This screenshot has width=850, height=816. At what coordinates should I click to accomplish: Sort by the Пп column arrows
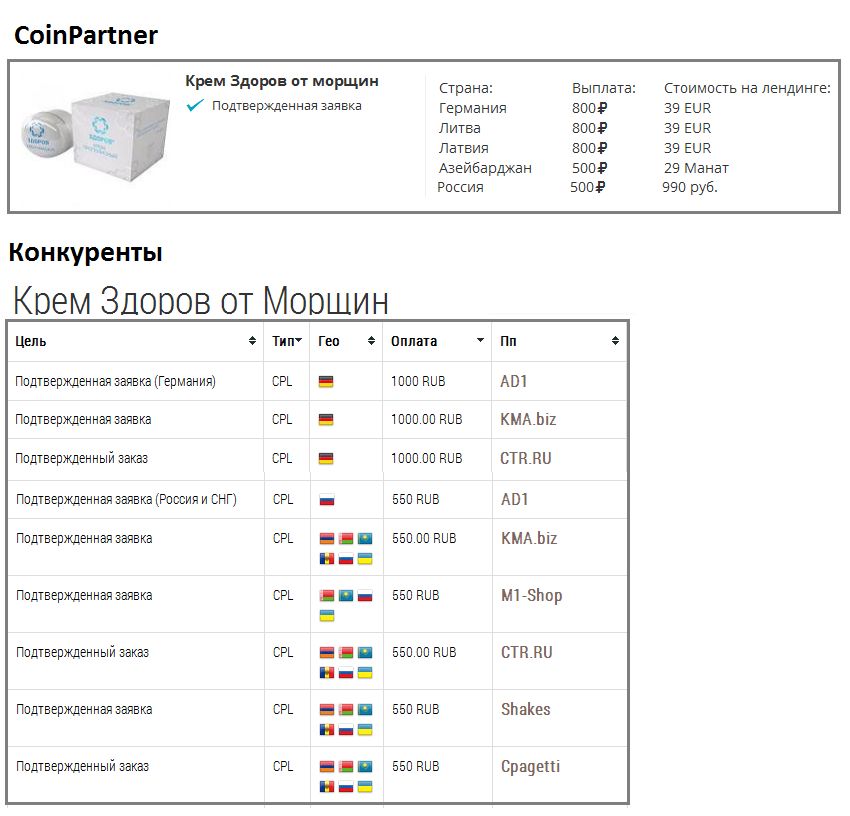[615, 340]
